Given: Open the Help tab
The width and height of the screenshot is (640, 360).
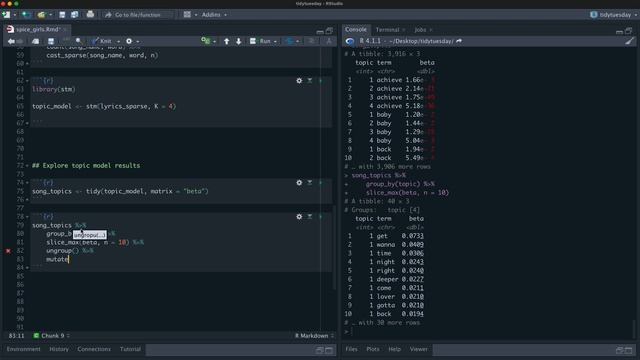Looking at the screenshot, I should click(x=394, y=349).
